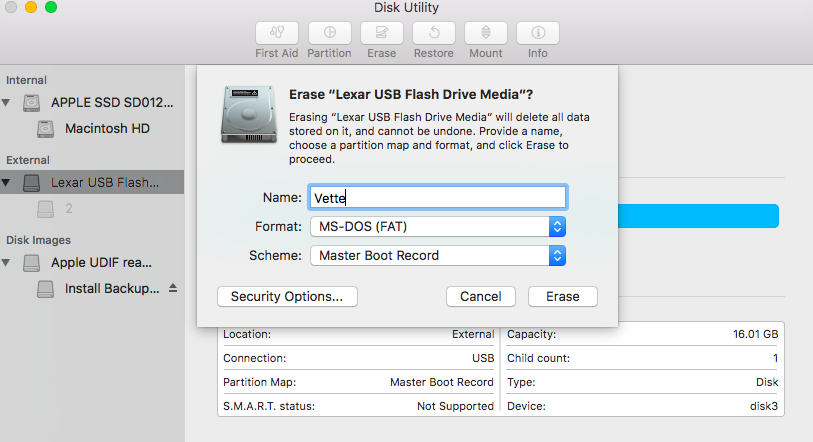Click the Lexar USB Flash drive icon
The width and height of the screenshot is (813, 442).
coord(32,183)
